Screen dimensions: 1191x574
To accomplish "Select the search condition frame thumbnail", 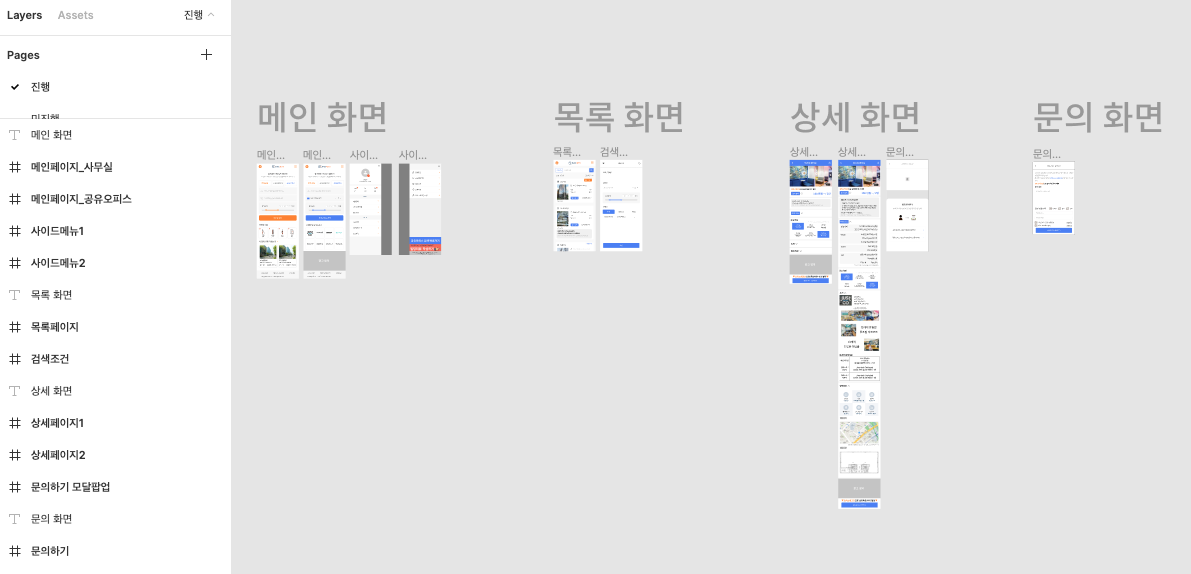I will tap(621, 205).
